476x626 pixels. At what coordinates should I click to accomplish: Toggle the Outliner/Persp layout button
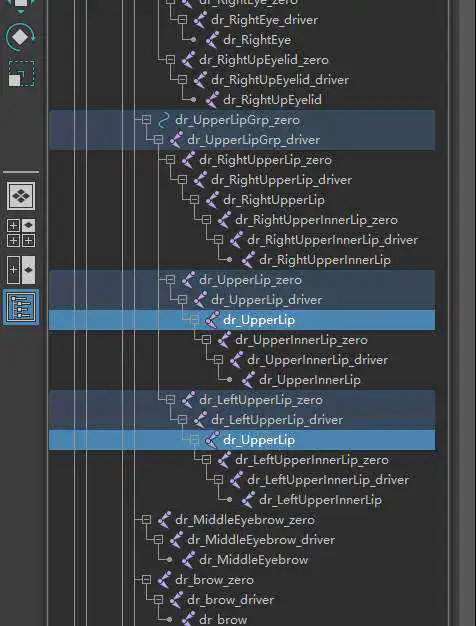[21, 307]
